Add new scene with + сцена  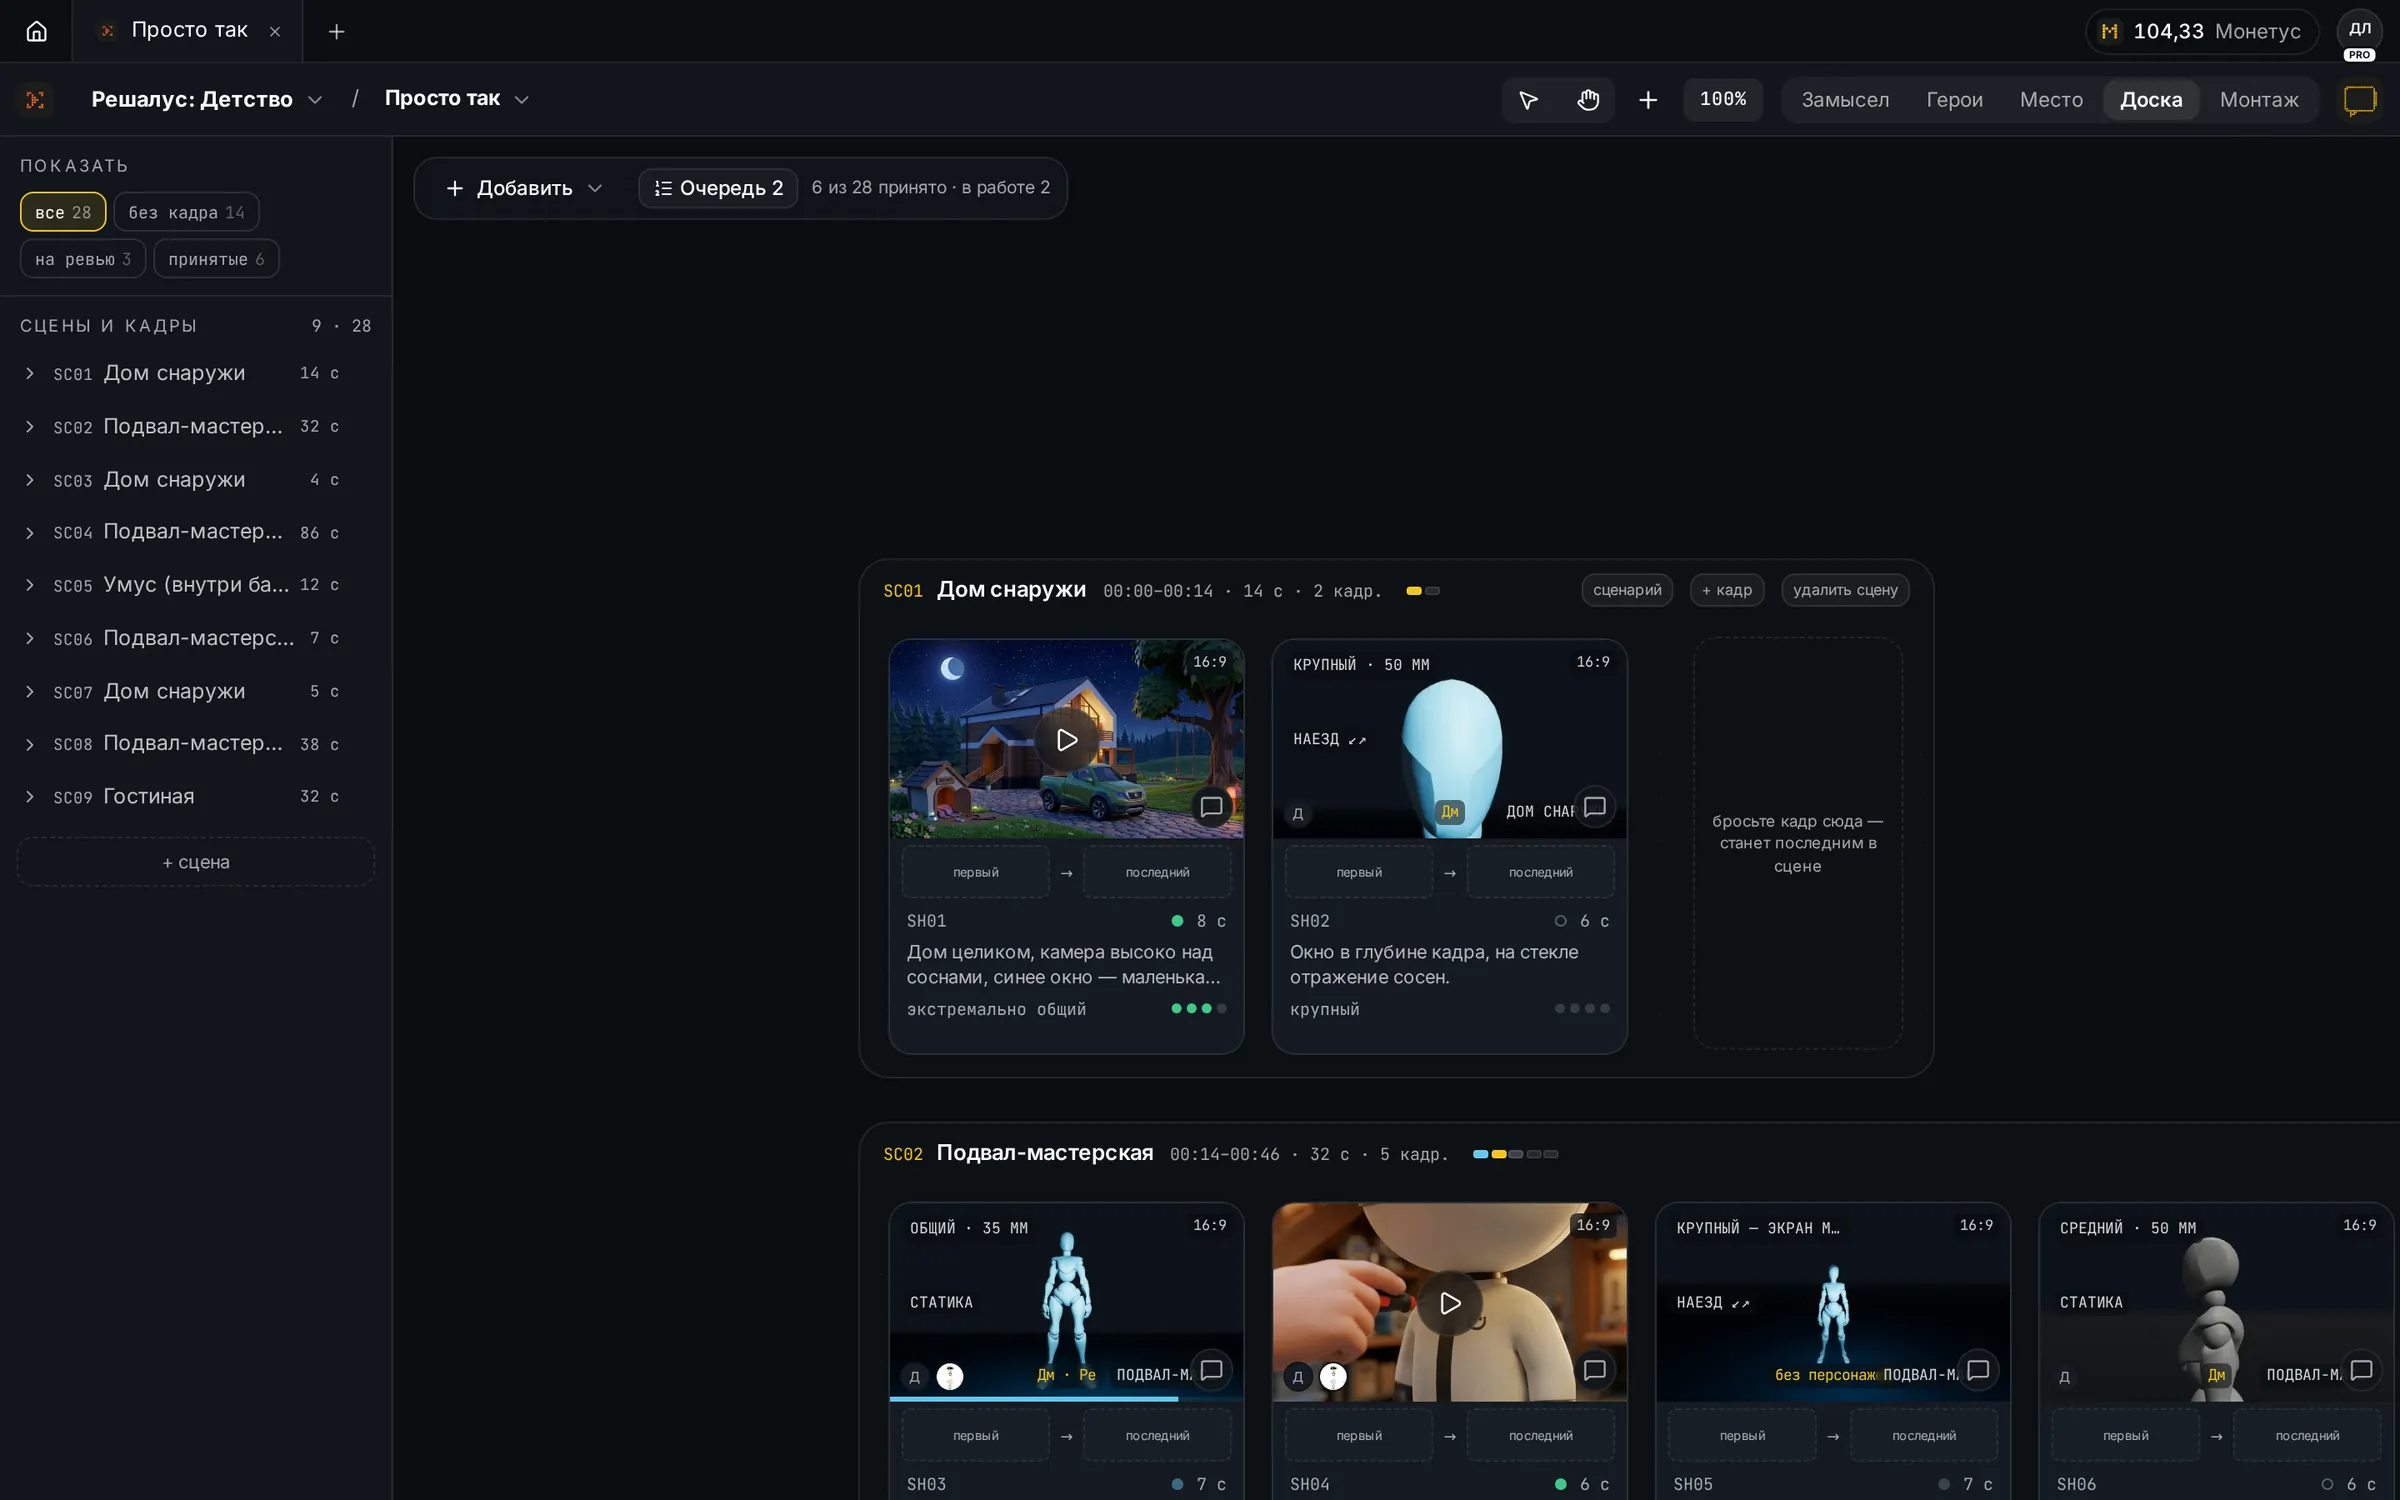(196, 862)
